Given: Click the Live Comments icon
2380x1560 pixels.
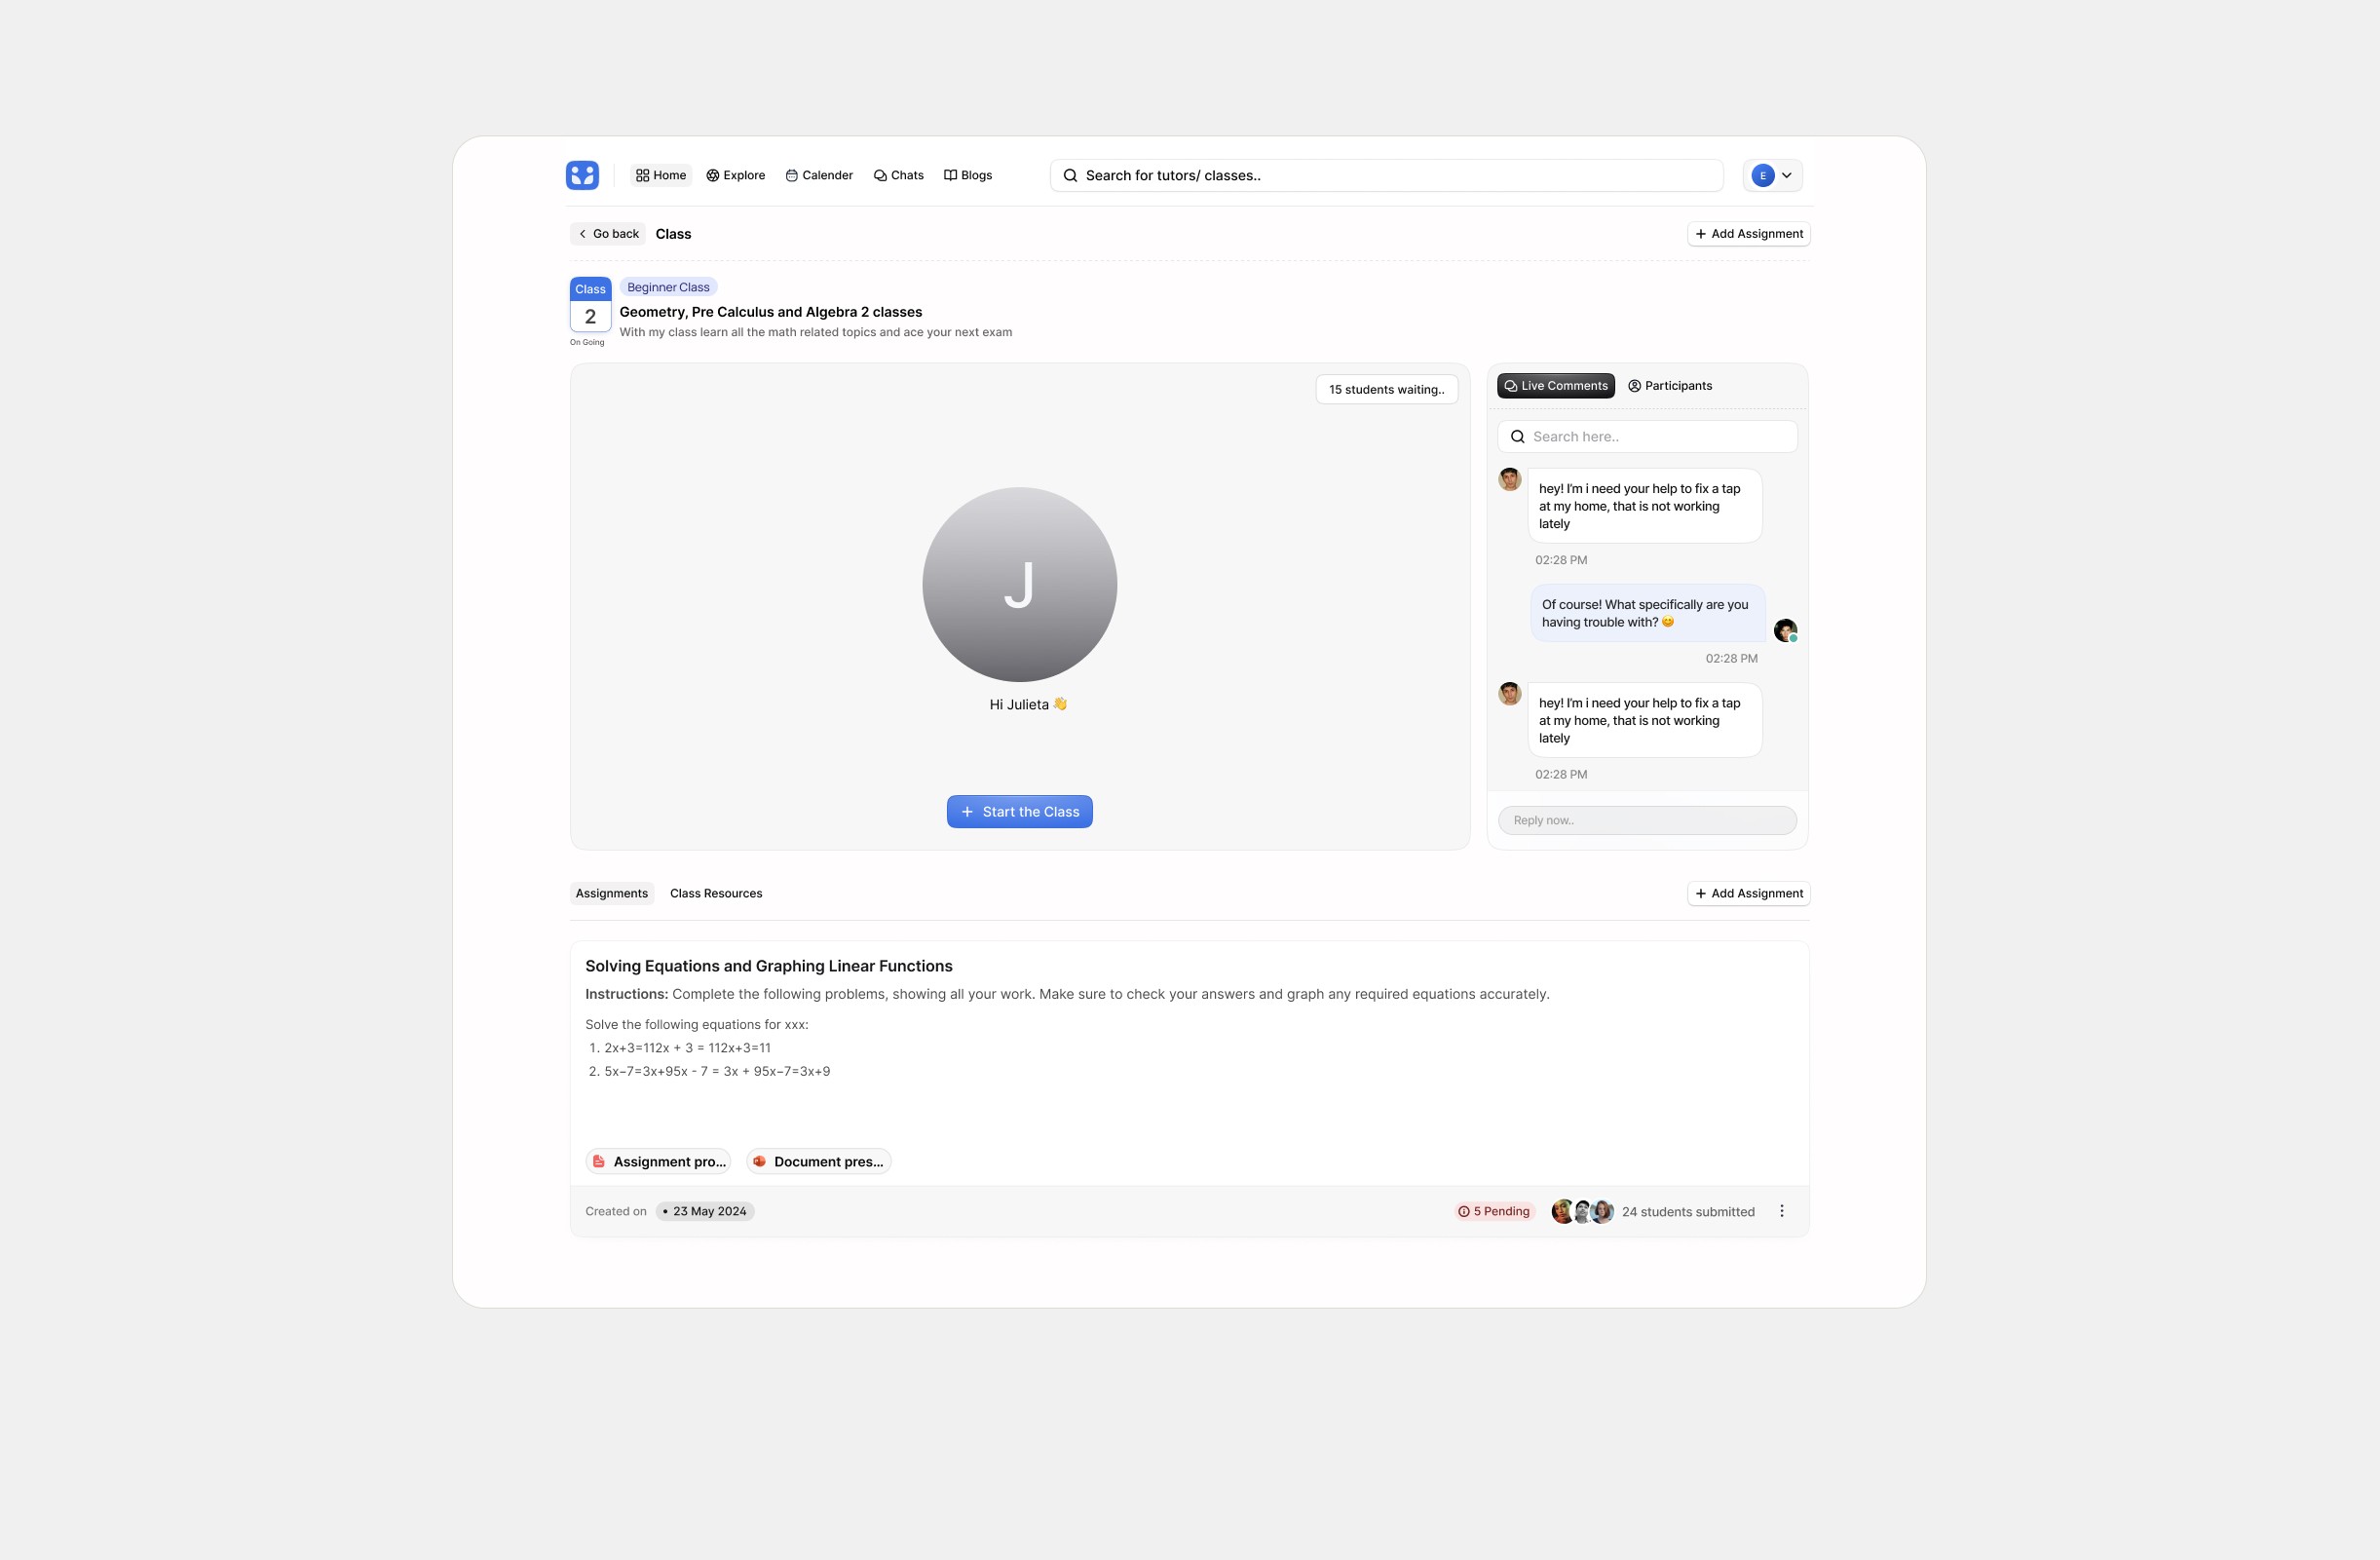Looking at the screenshot, I should (1511, 385).
